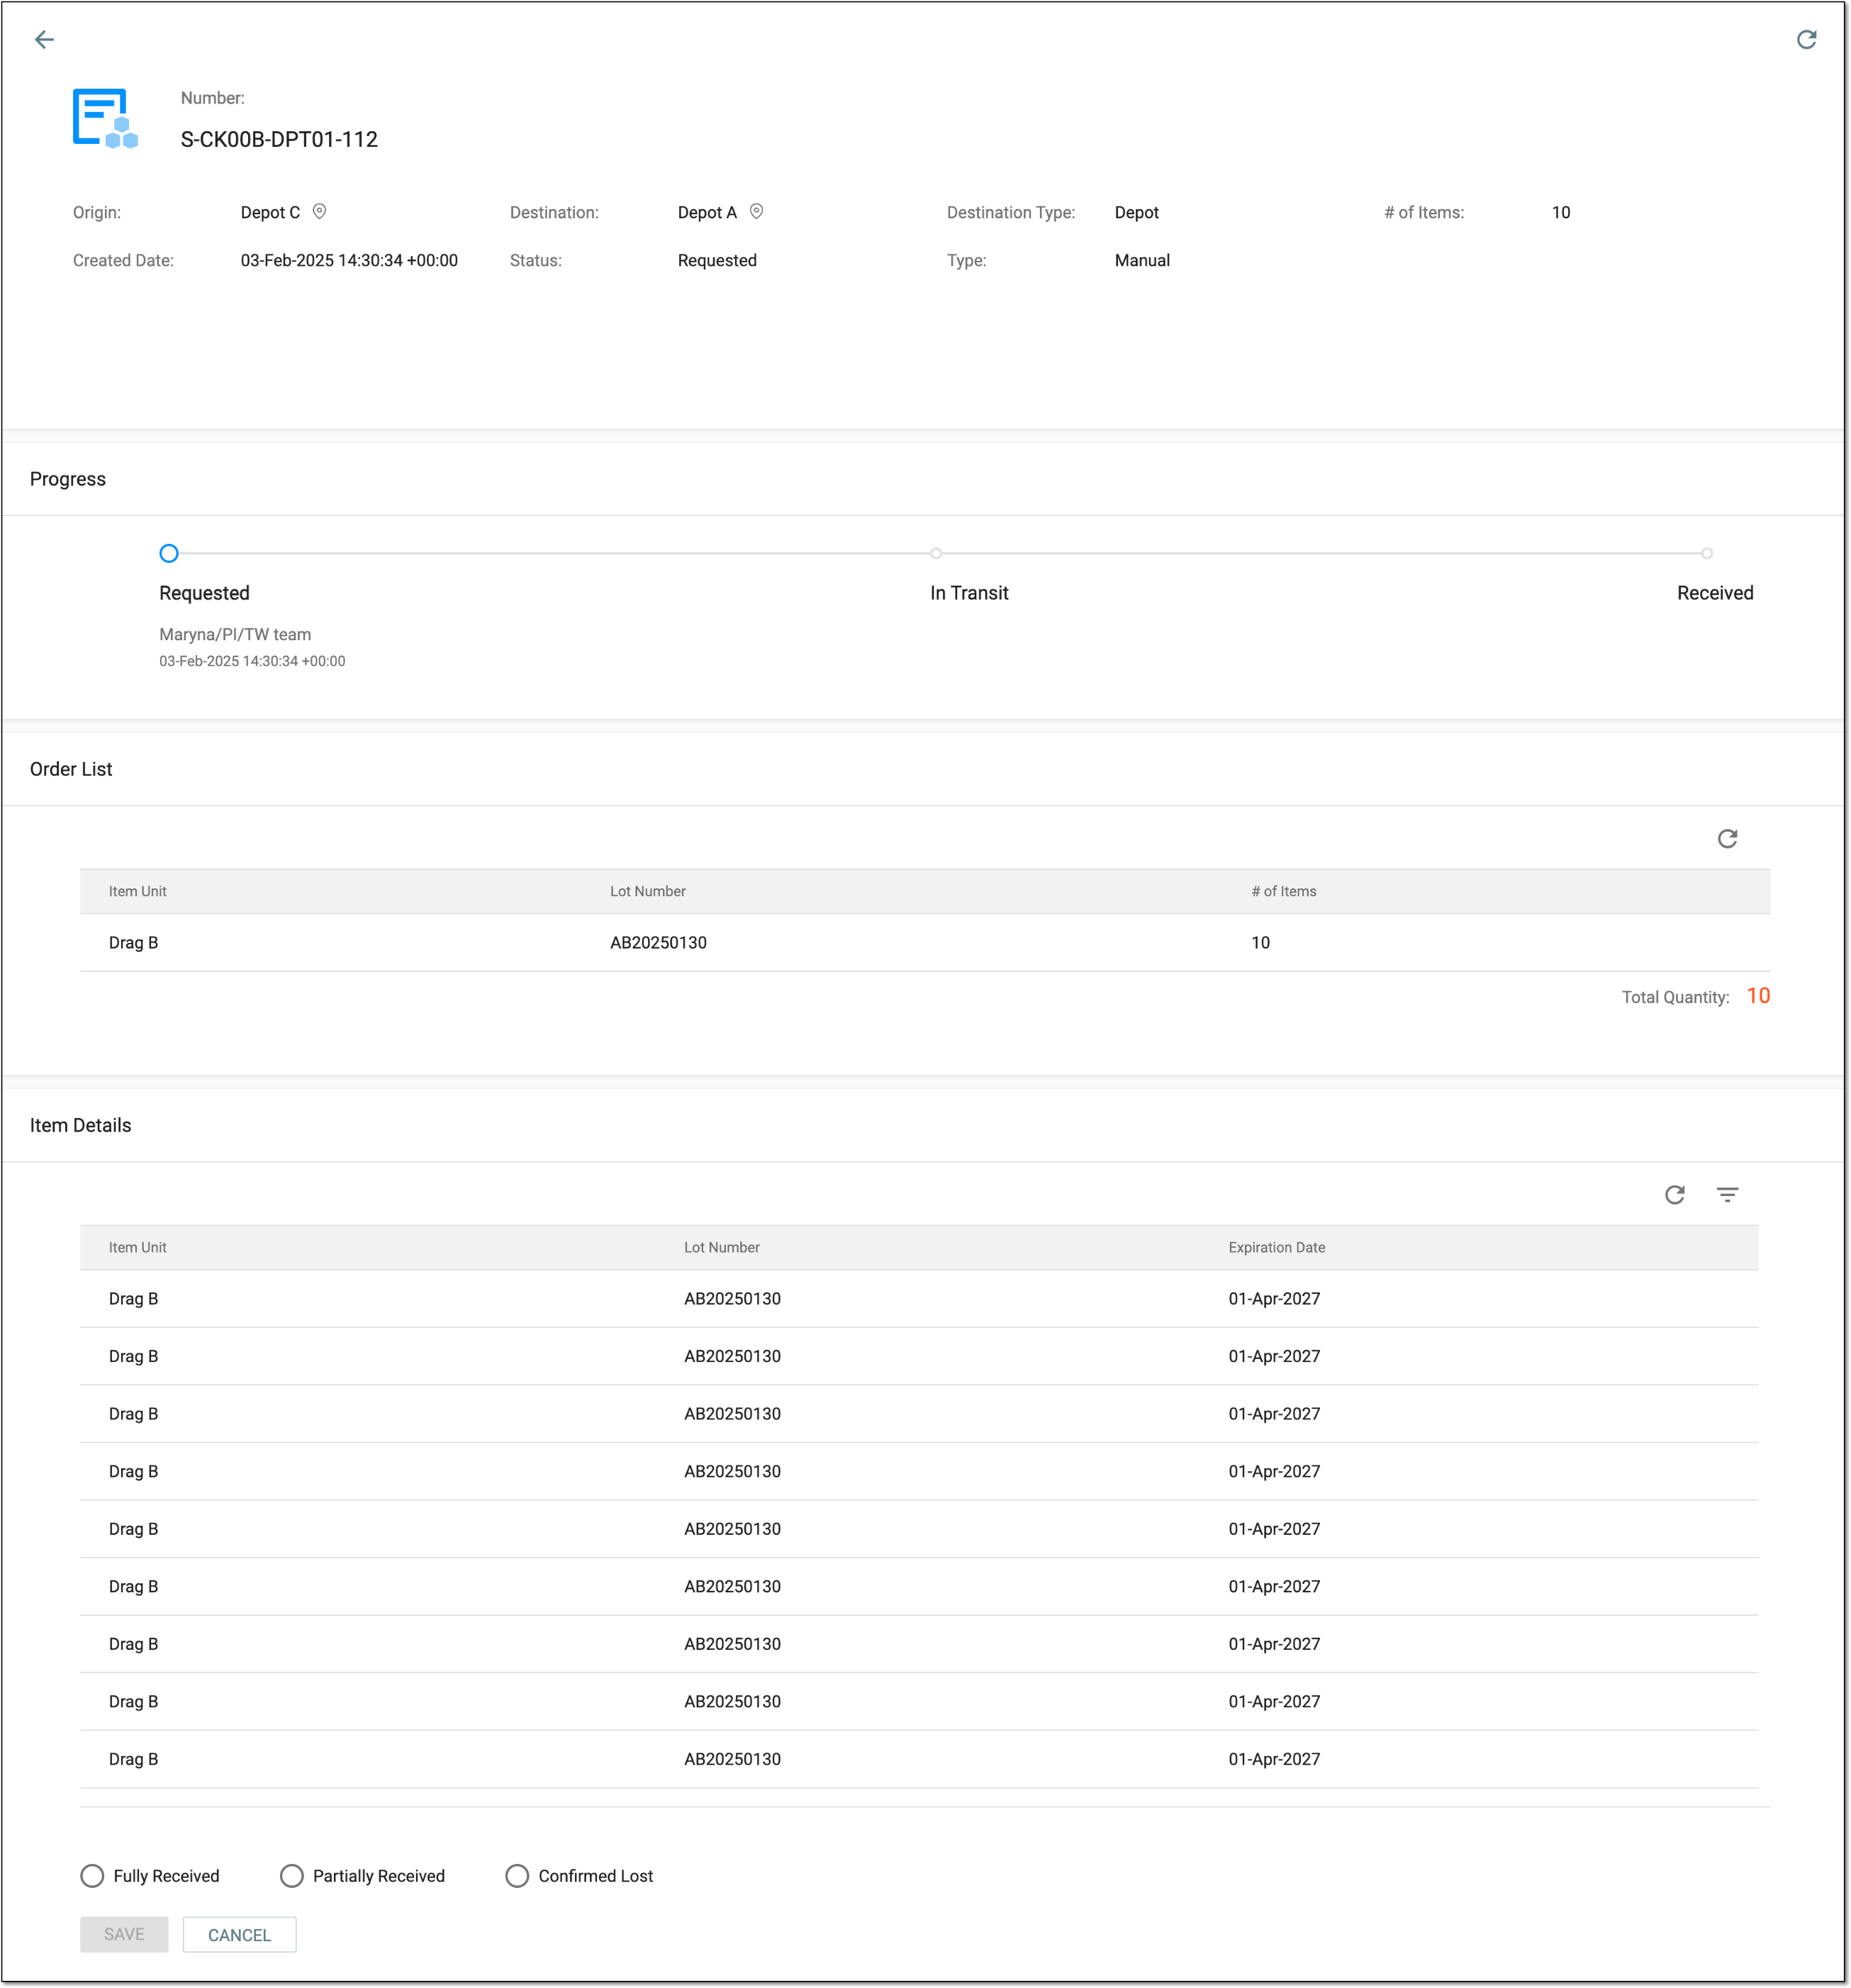Click lot AB20250130 in Order List

(x=658, y=942)
